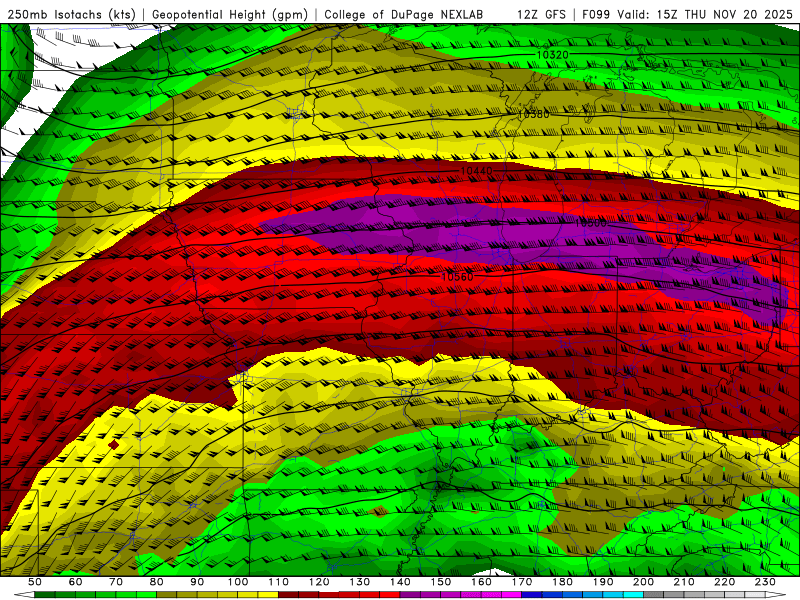Click the 10440 height contour label
The image size is (800, 600).
tap(477, 170)
